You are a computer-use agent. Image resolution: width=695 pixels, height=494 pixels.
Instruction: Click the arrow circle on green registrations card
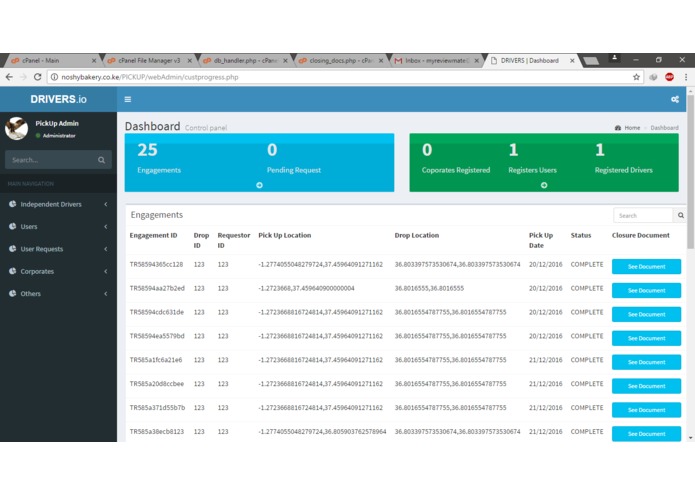click(x=544, y=185)
